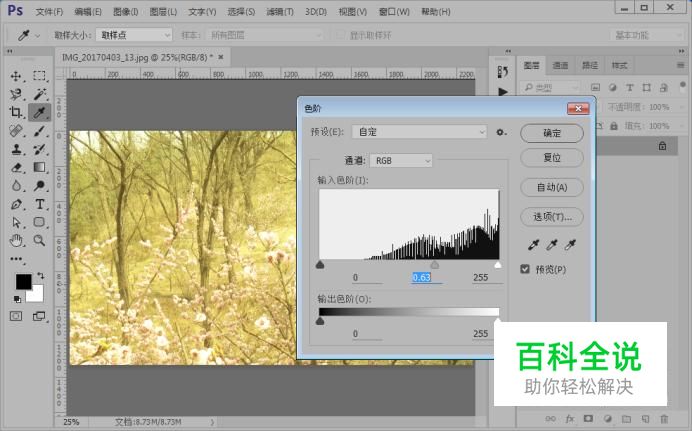
Task: Open the Preset dropdown in Levels
Action: (419, 132)
